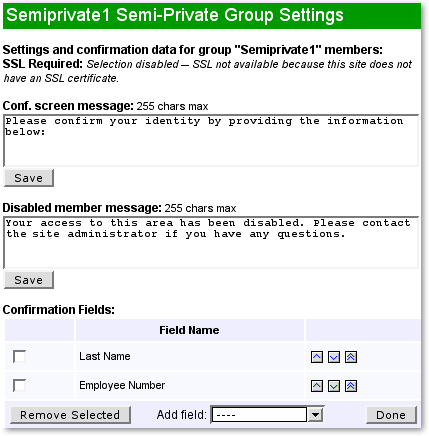Click the Employee Number field label
The height and width of the screenshot is (436, 429).
point(122,385)
